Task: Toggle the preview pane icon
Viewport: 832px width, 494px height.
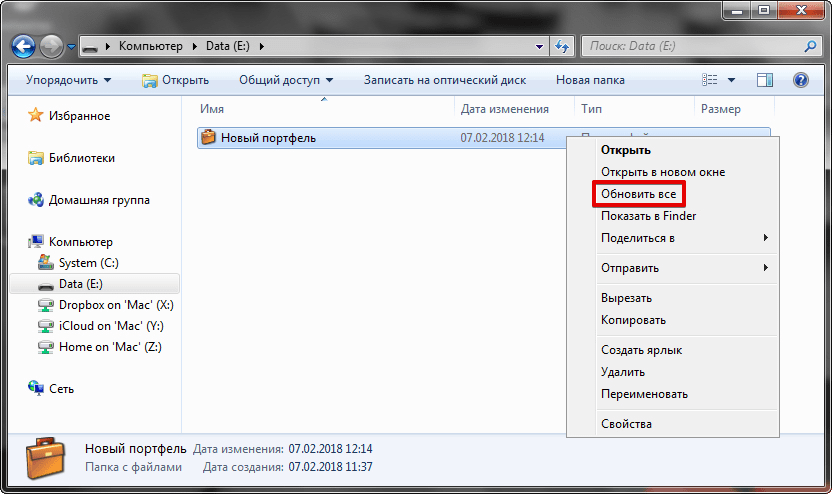Action: click(765, 80)
